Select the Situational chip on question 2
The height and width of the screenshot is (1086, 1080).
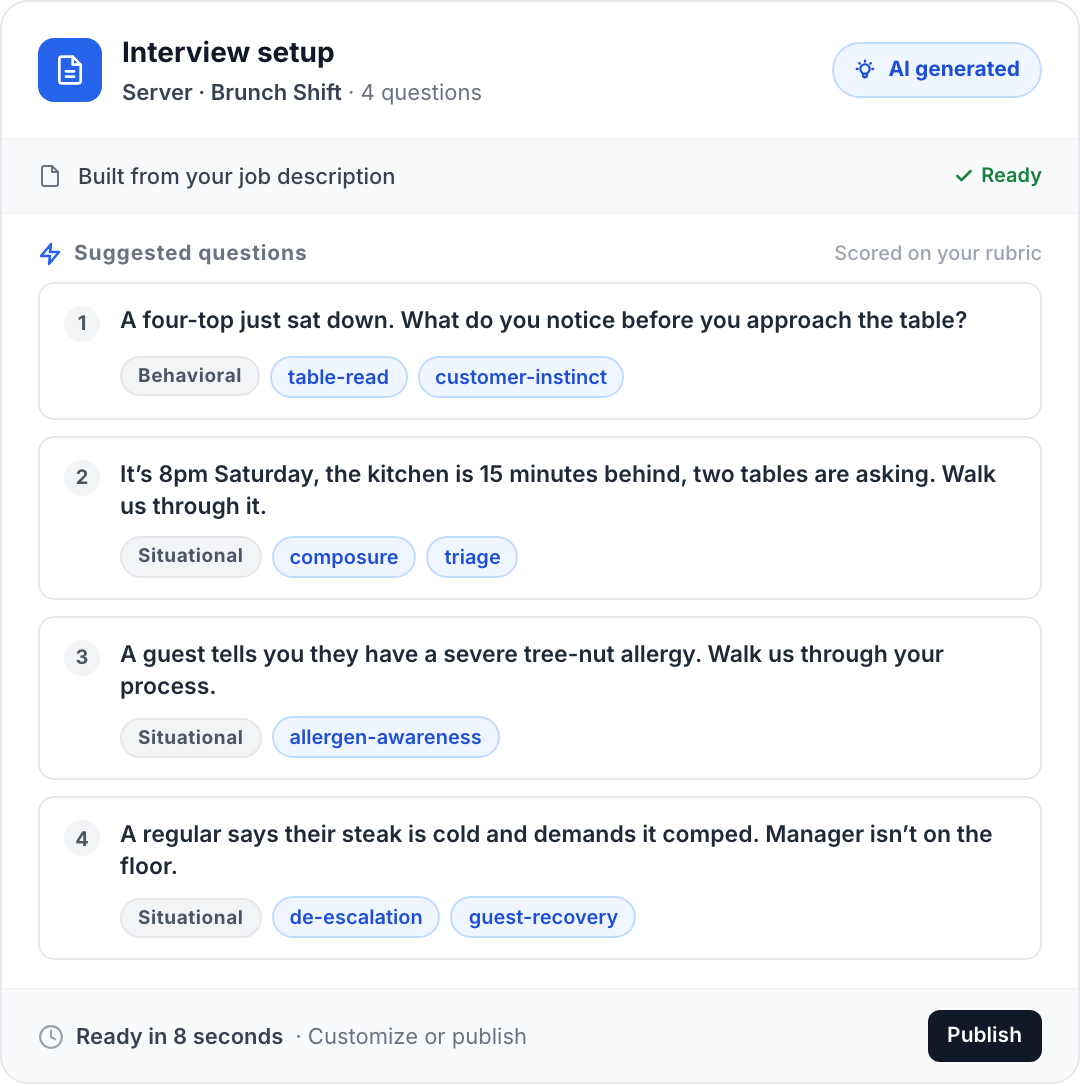(x=190, y=556)
